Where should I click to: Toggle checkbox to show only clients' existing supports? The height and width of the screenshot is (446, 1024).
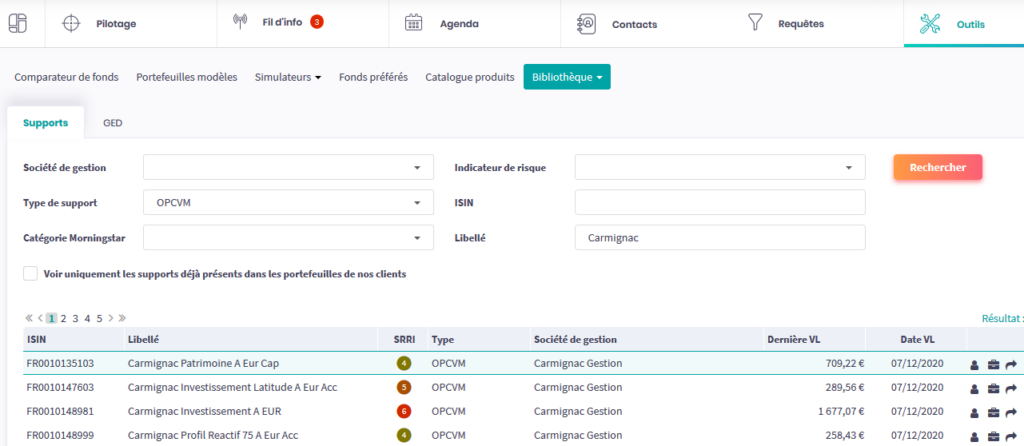(x=31, y=273)
